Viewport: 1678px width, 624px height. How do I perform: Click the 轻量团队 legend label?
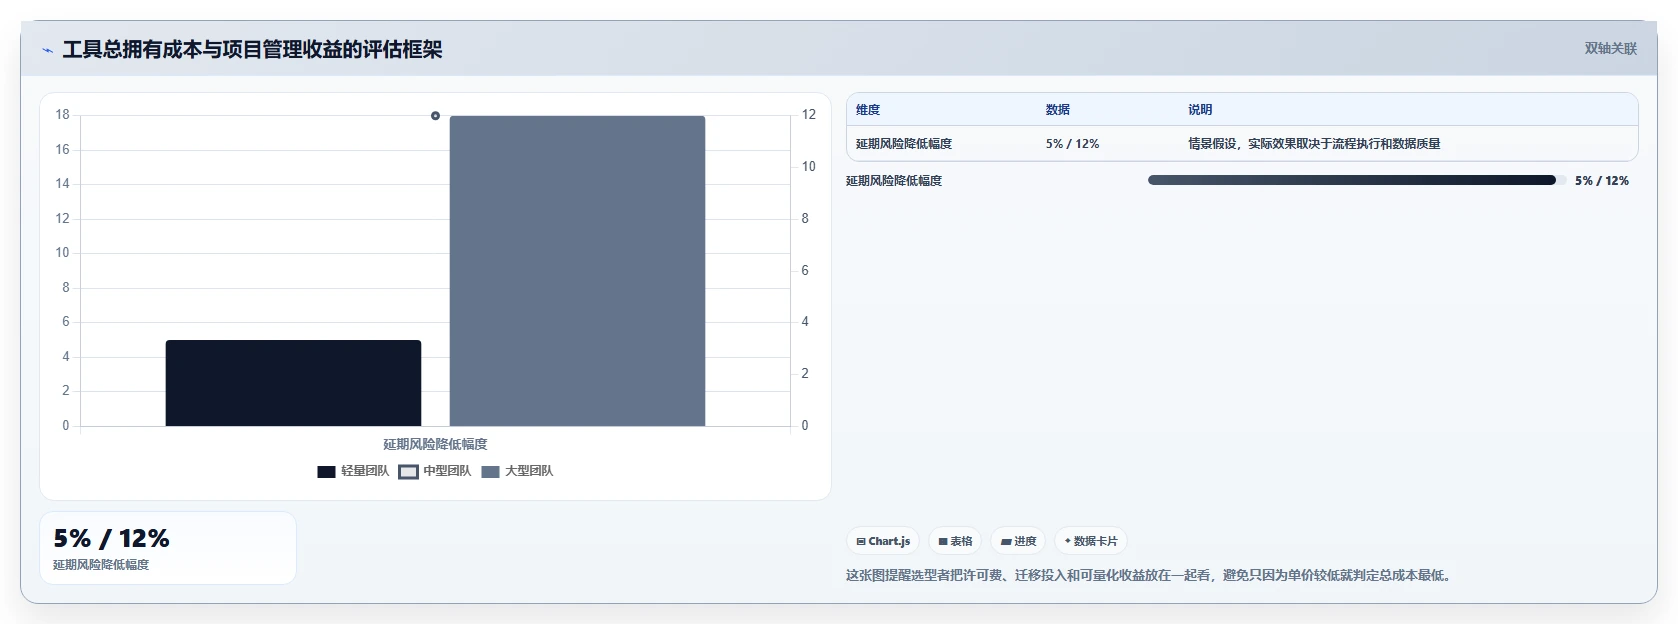(365, 471)
